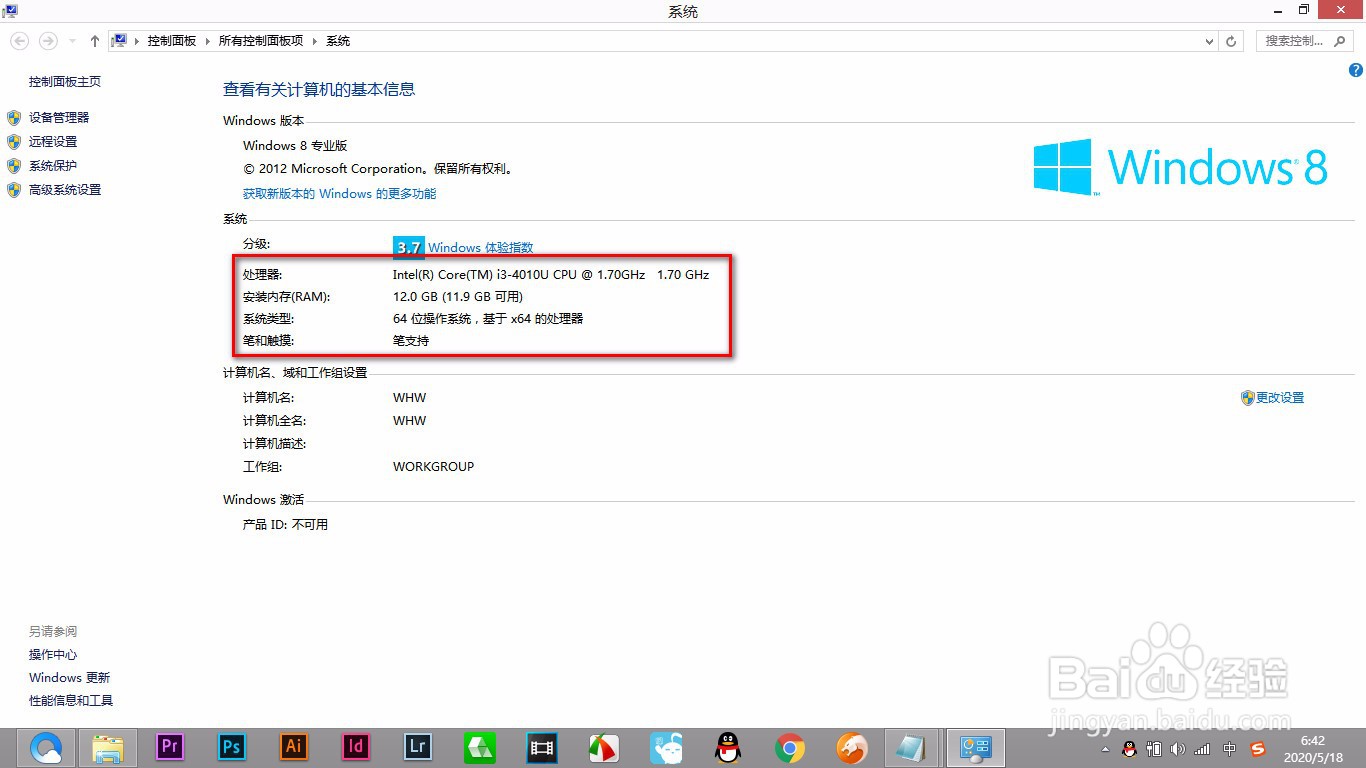Click 产品 ID: 不可用 text

point(285,525)
